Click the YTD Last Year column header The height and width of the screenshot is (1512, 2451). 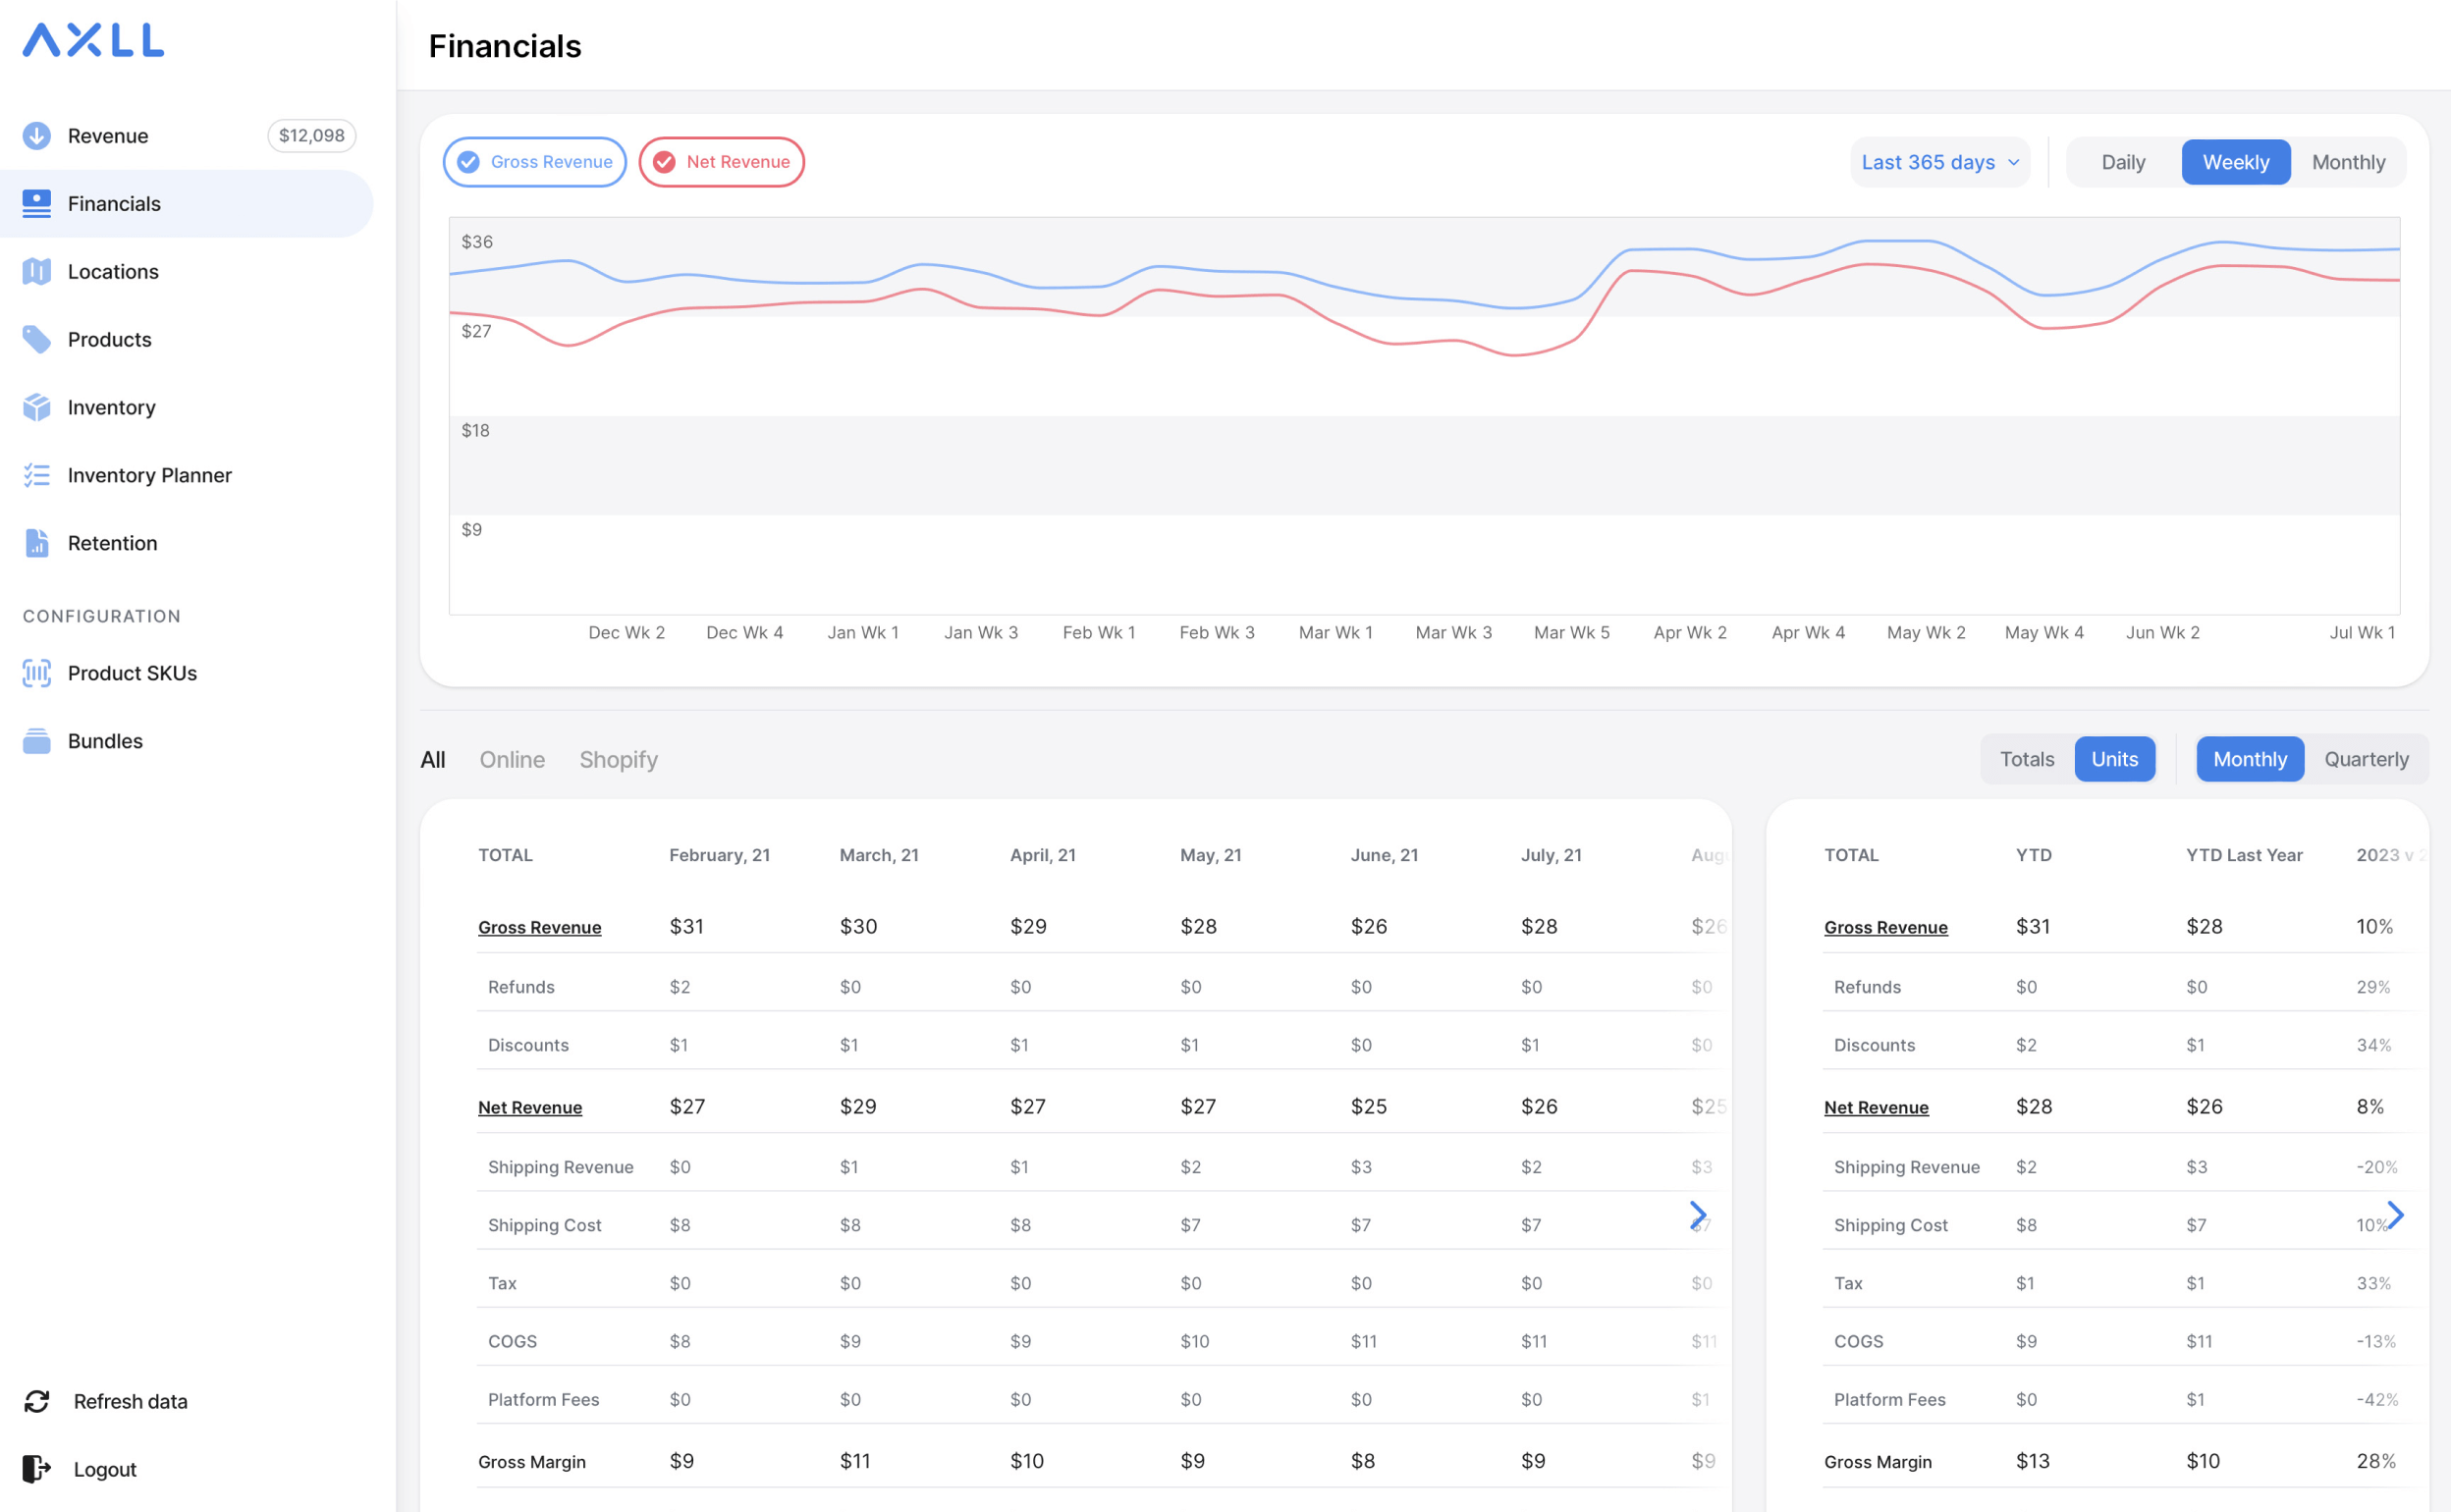[x=2244, y=855]
